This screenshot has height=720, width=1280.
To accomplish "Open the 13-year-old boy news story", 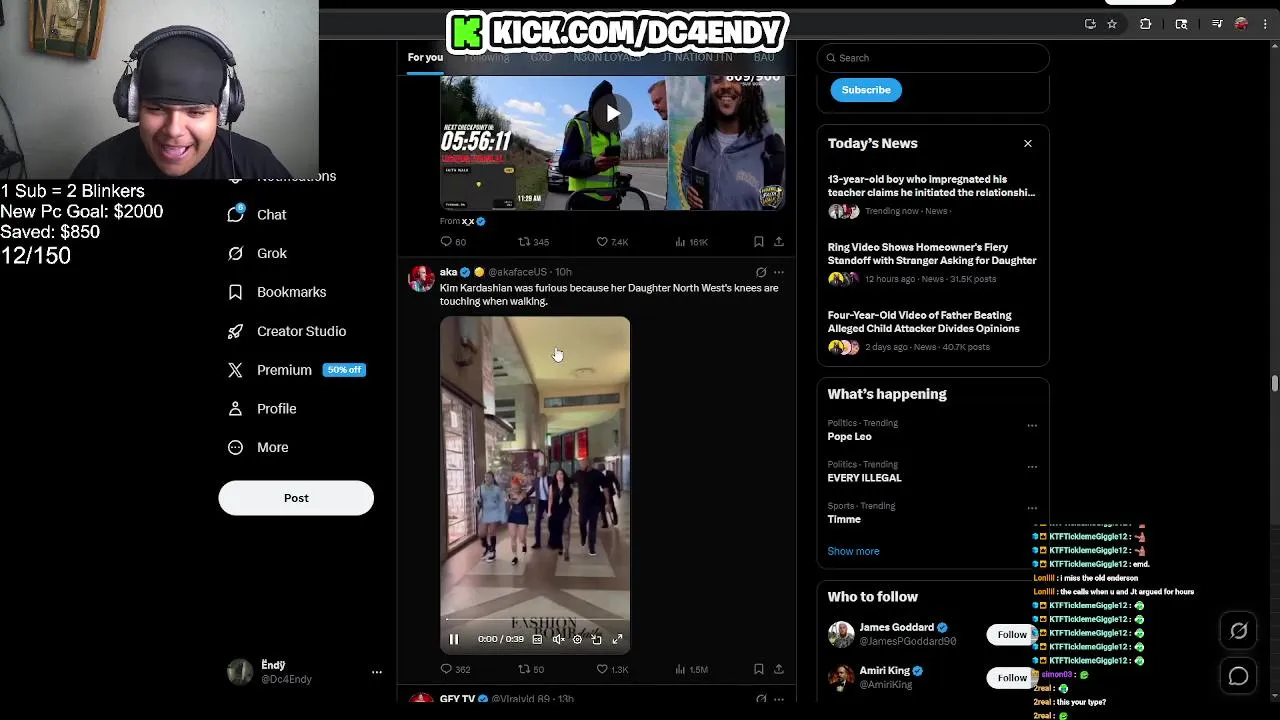I will (932, 195).
